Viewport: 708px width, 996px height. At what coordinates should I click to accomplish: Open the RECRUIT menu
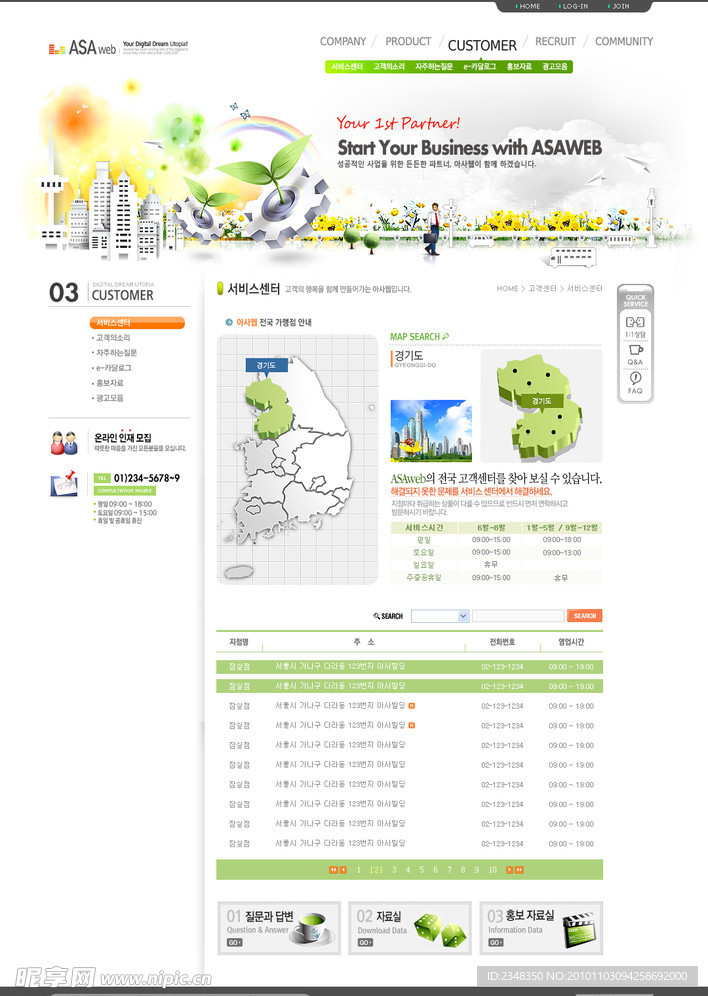(555, 41)
